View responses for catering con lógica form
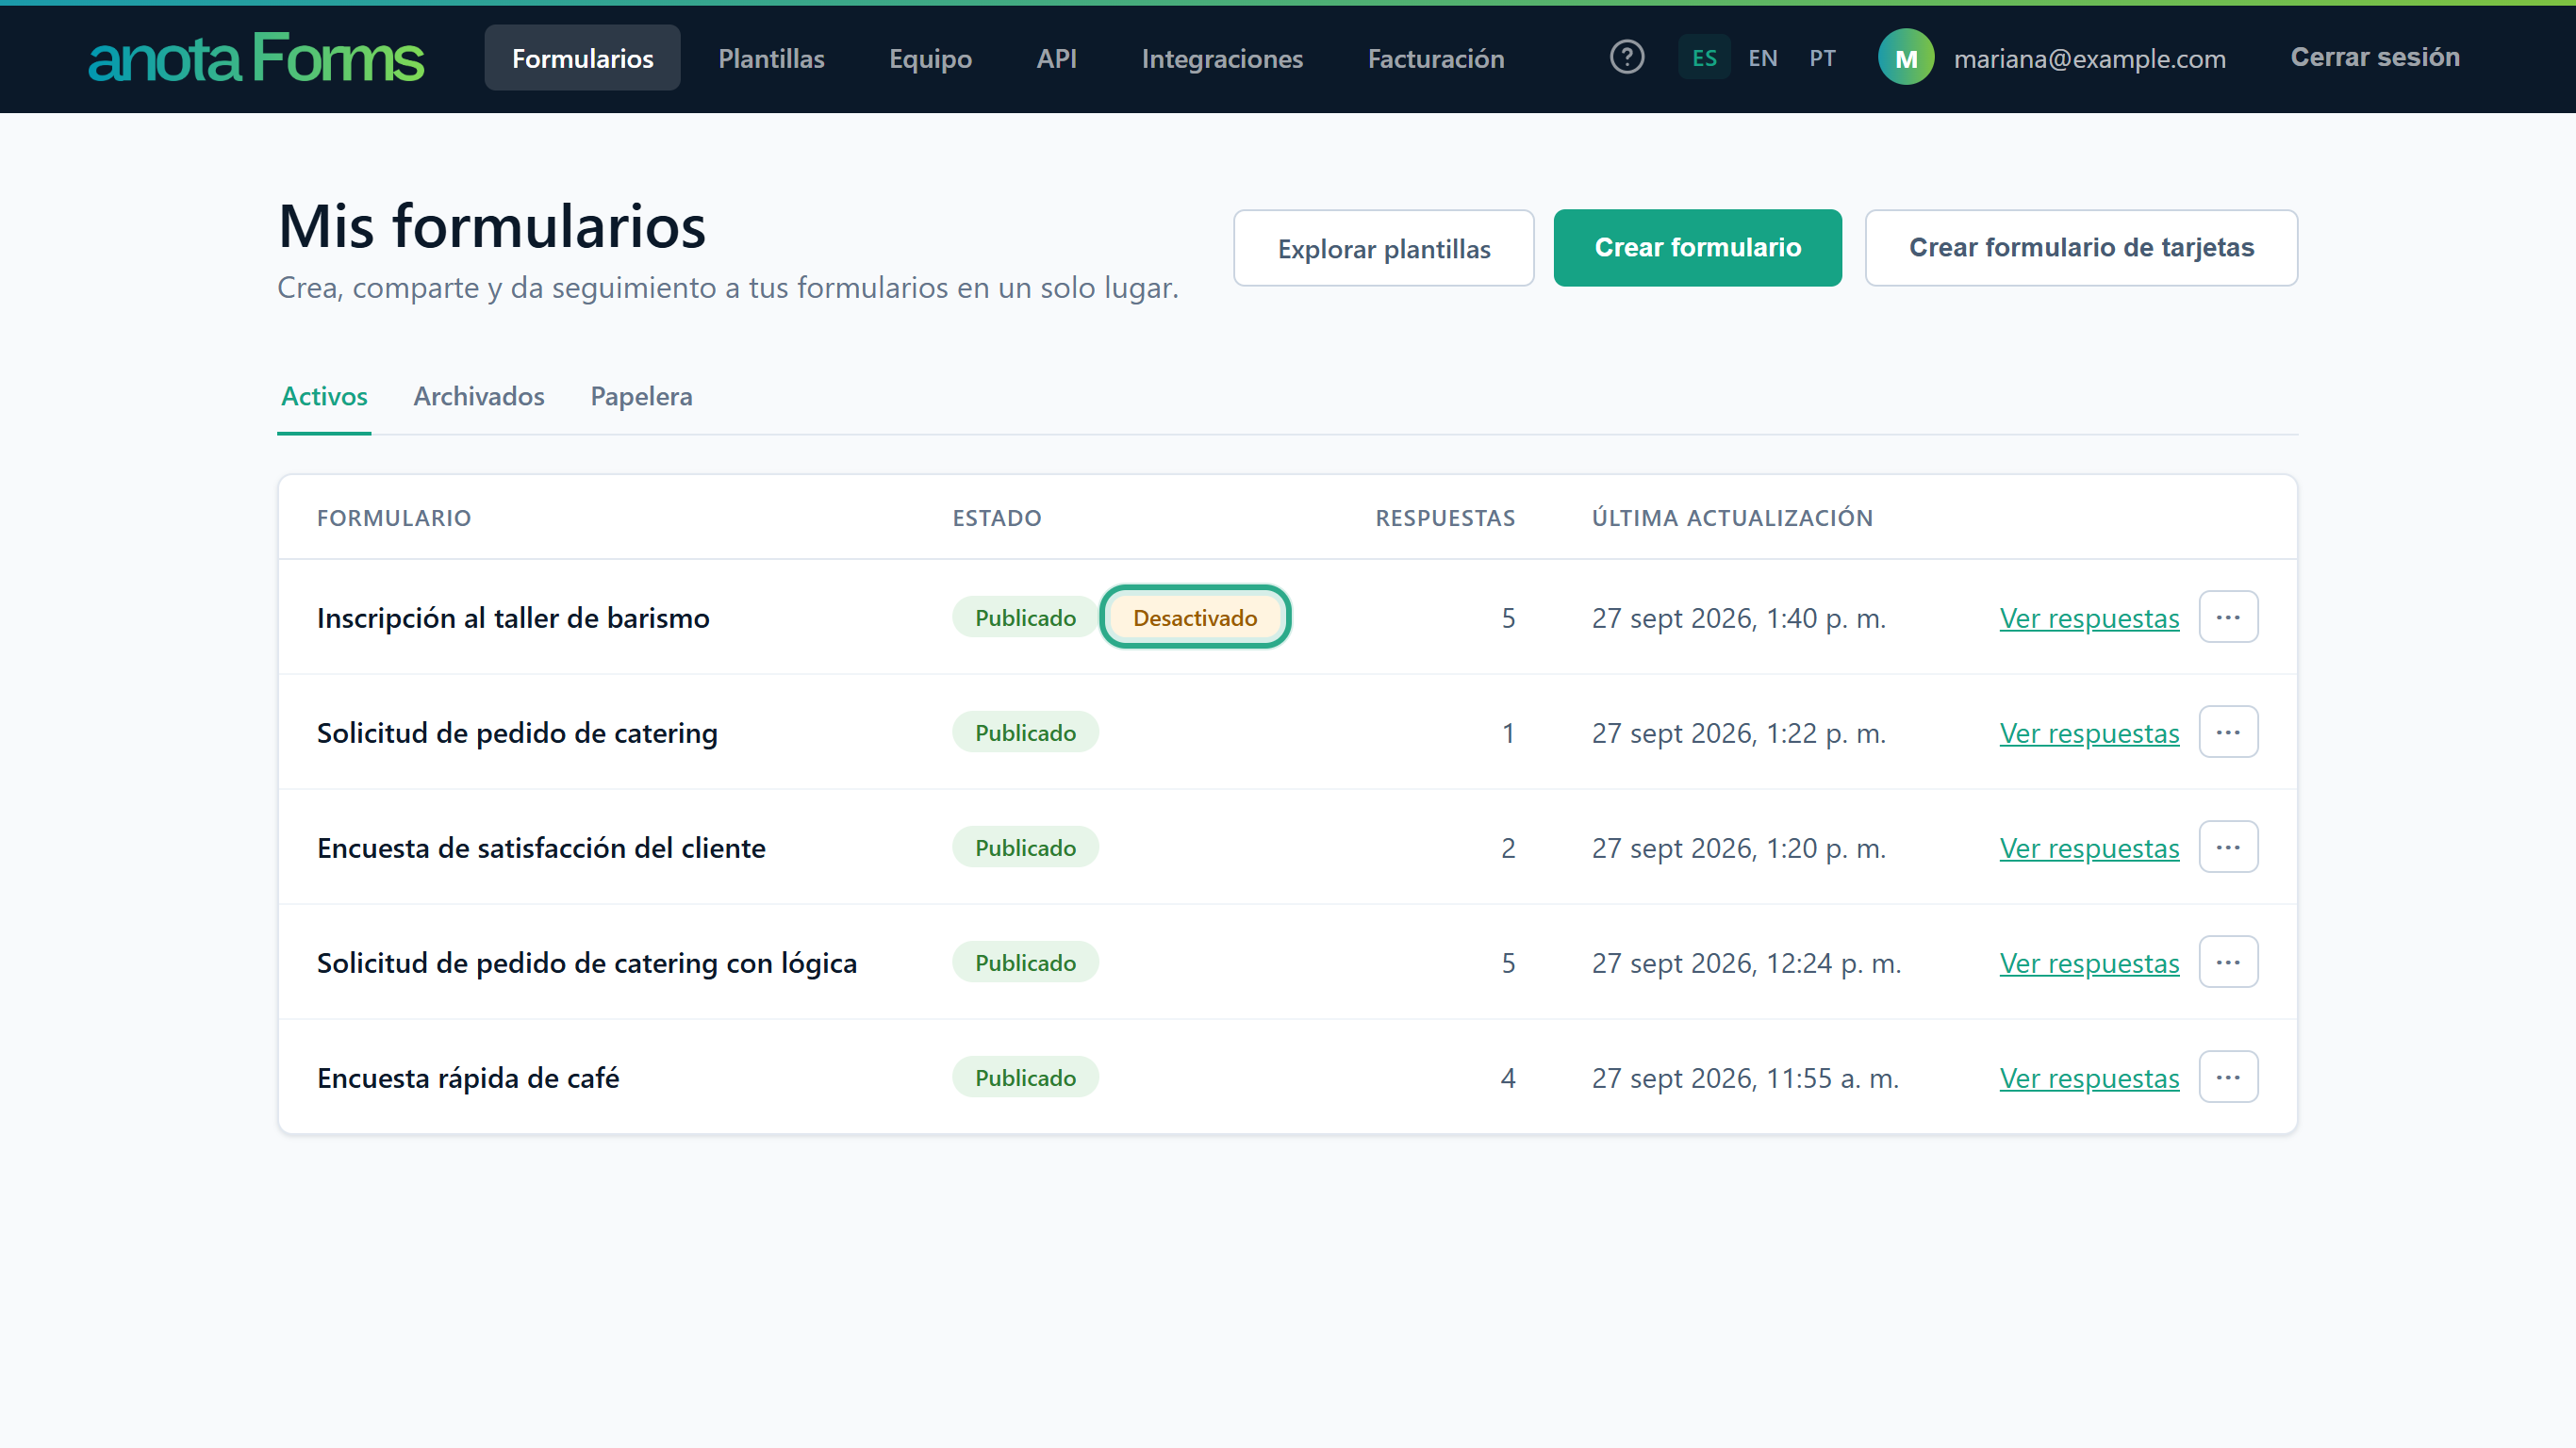The image size is (2576, 1448). point(2089,963)
